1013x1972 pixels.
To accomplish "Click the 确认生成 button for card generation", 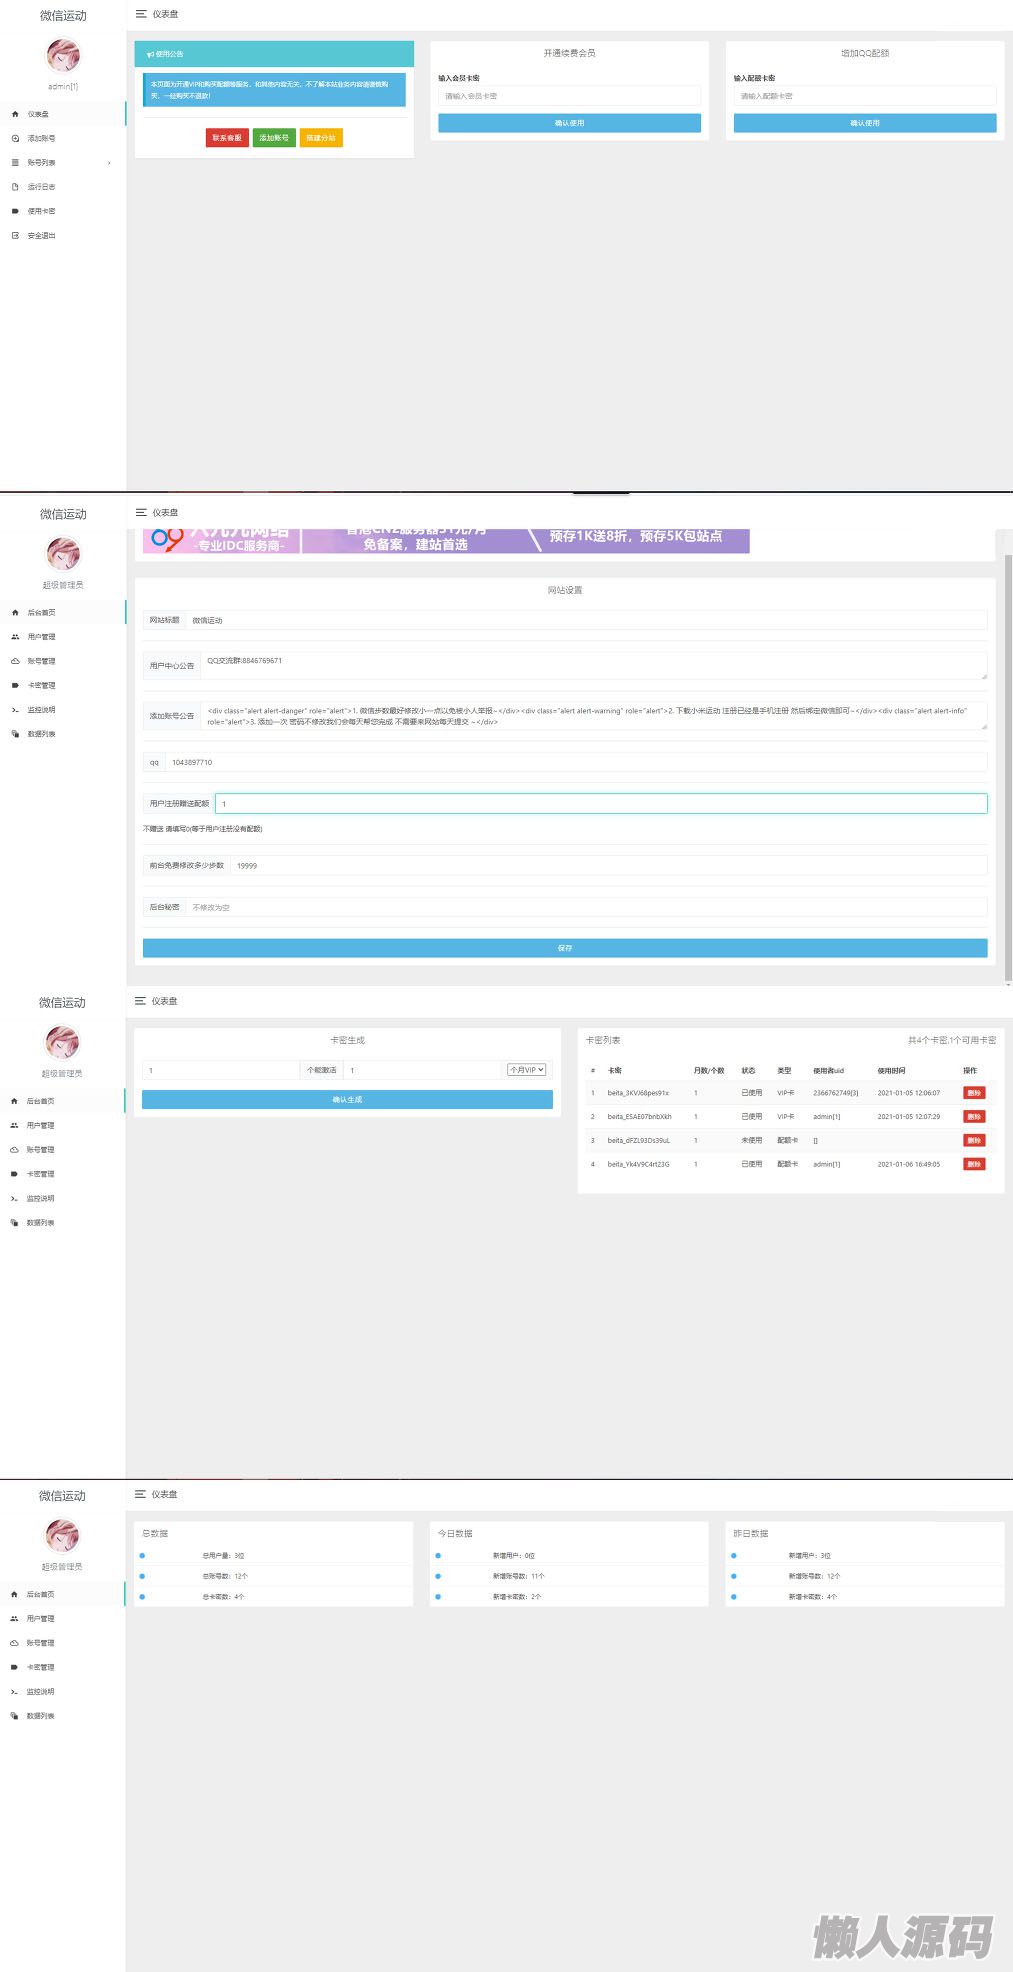I will point(347,1100).
